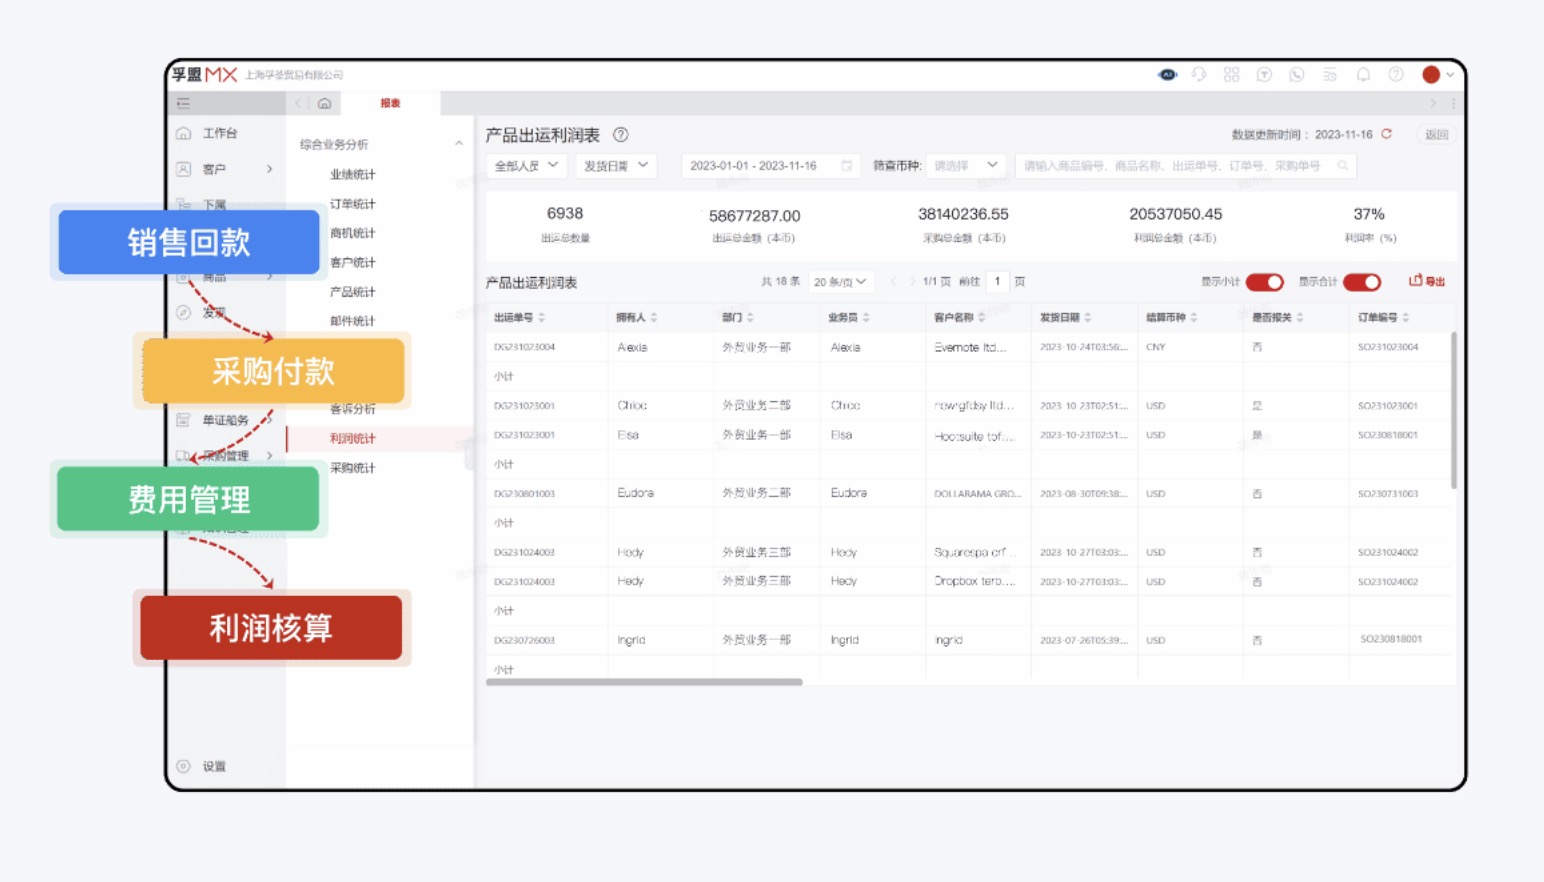
Task: Open the apps grid icon in top bar
Action: tap(1231, 74)
